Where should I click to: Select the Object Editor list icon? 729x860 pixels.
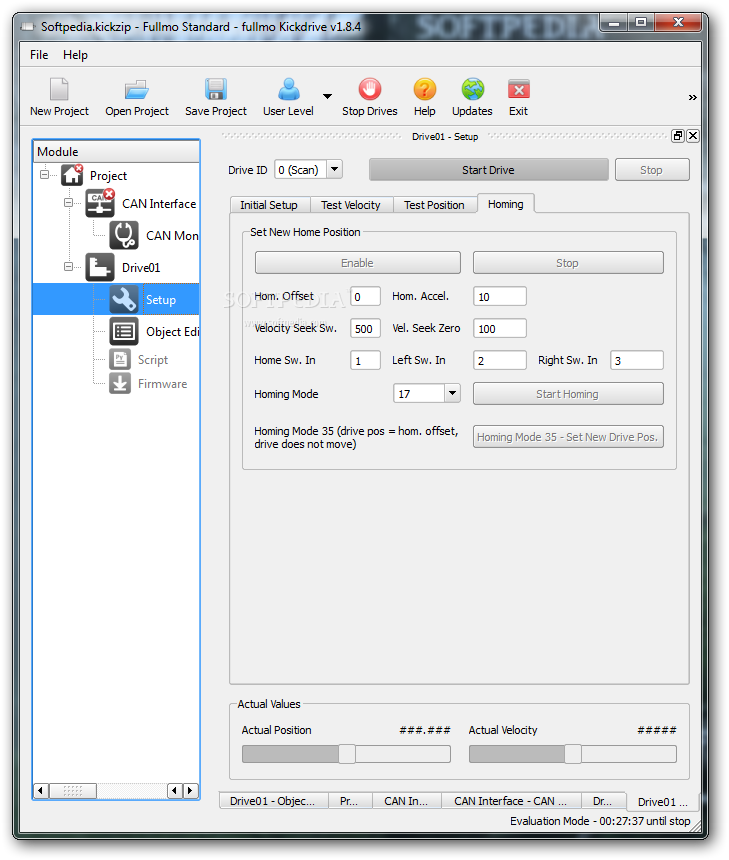point(124,331)
